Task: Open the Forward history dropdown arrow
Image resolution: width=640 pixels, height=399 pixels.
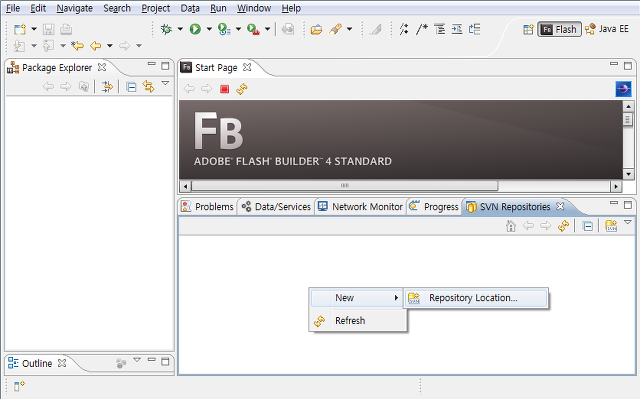Action: (139, 46)
